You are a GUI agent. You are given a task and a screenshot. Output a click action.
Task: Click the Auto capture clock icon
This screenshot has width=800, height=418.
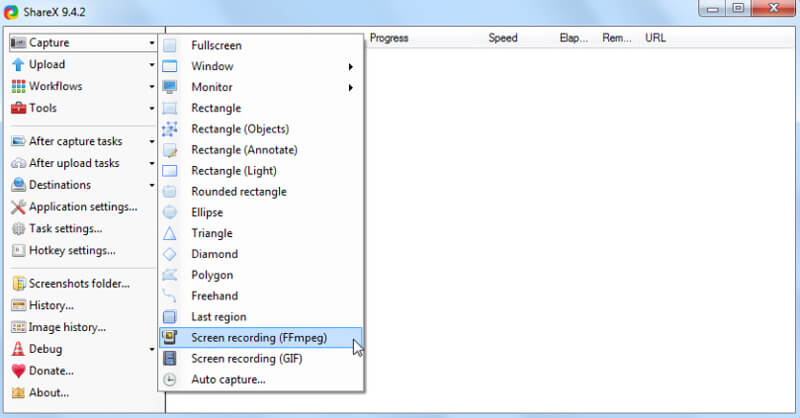[x=170, y=380]
